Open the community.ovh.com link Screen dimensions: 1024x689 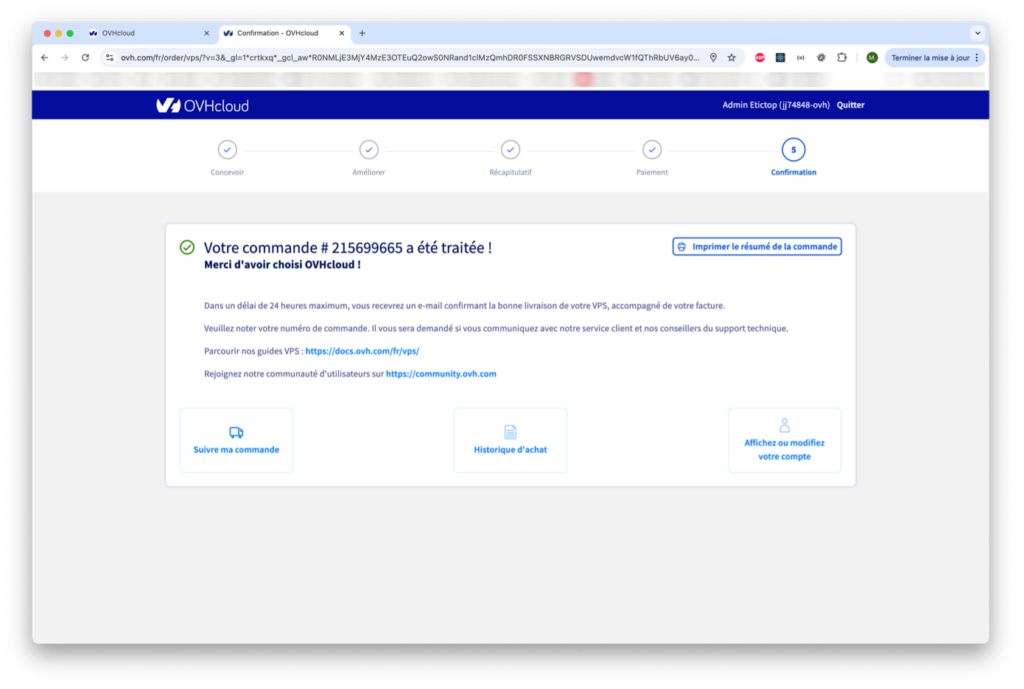coord(441,374)
